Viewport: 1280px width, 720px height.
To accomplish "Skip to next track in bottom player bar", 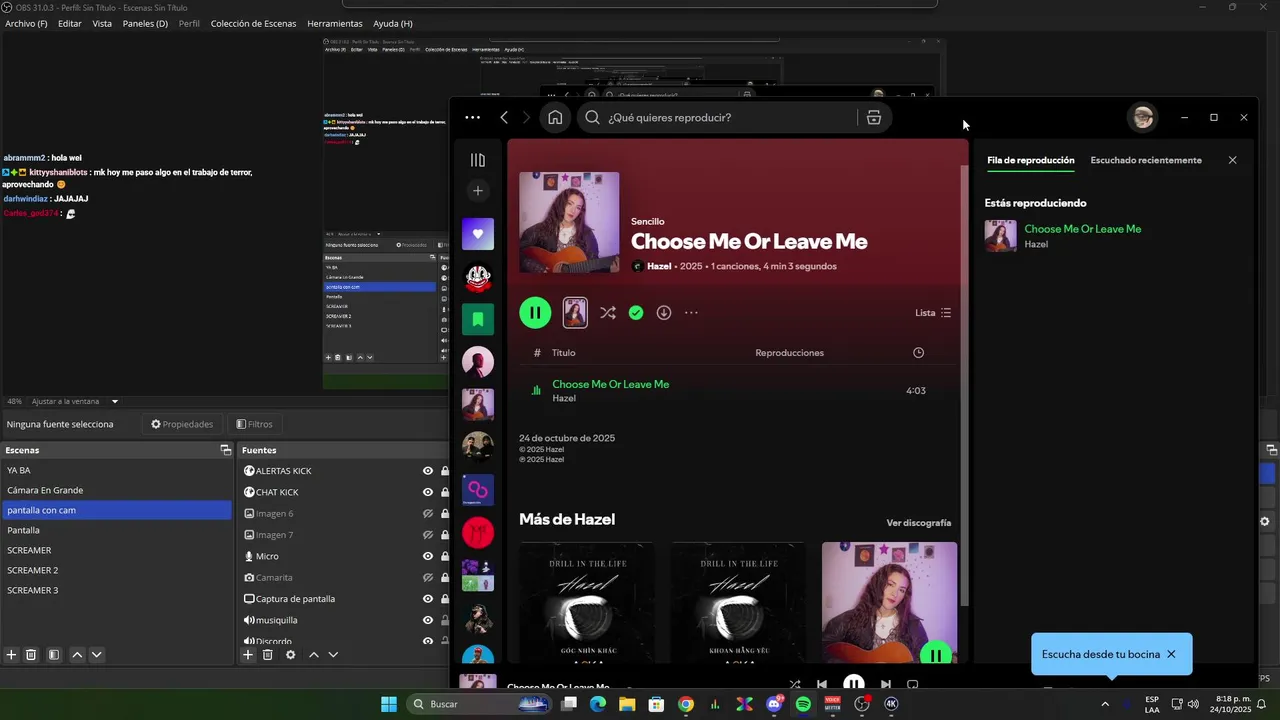I will [885, 685].
